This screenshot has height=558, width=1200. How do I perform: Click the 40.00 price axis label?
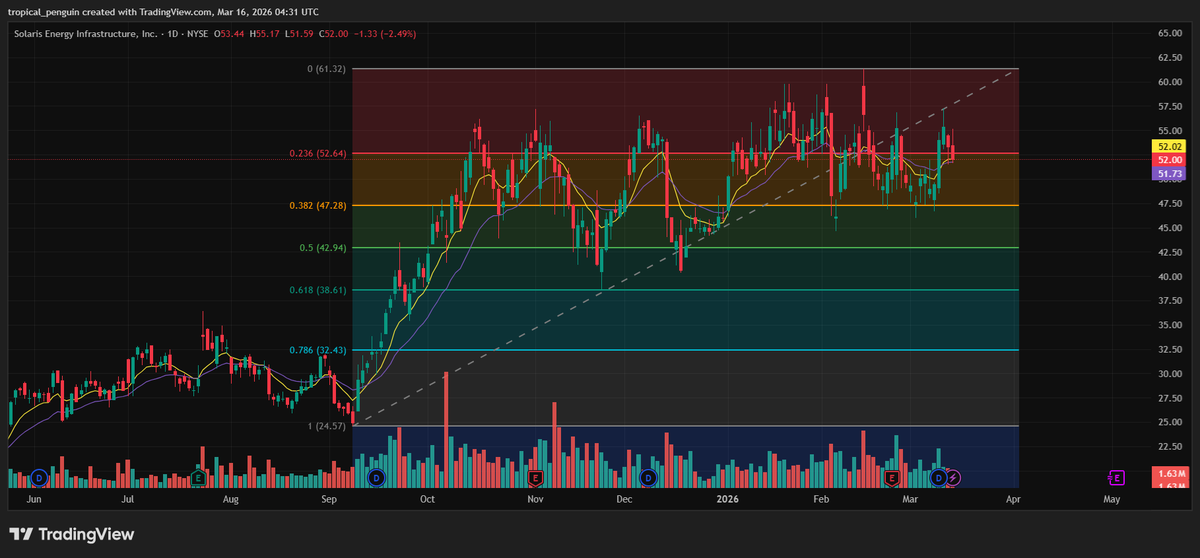(1170, 276)
